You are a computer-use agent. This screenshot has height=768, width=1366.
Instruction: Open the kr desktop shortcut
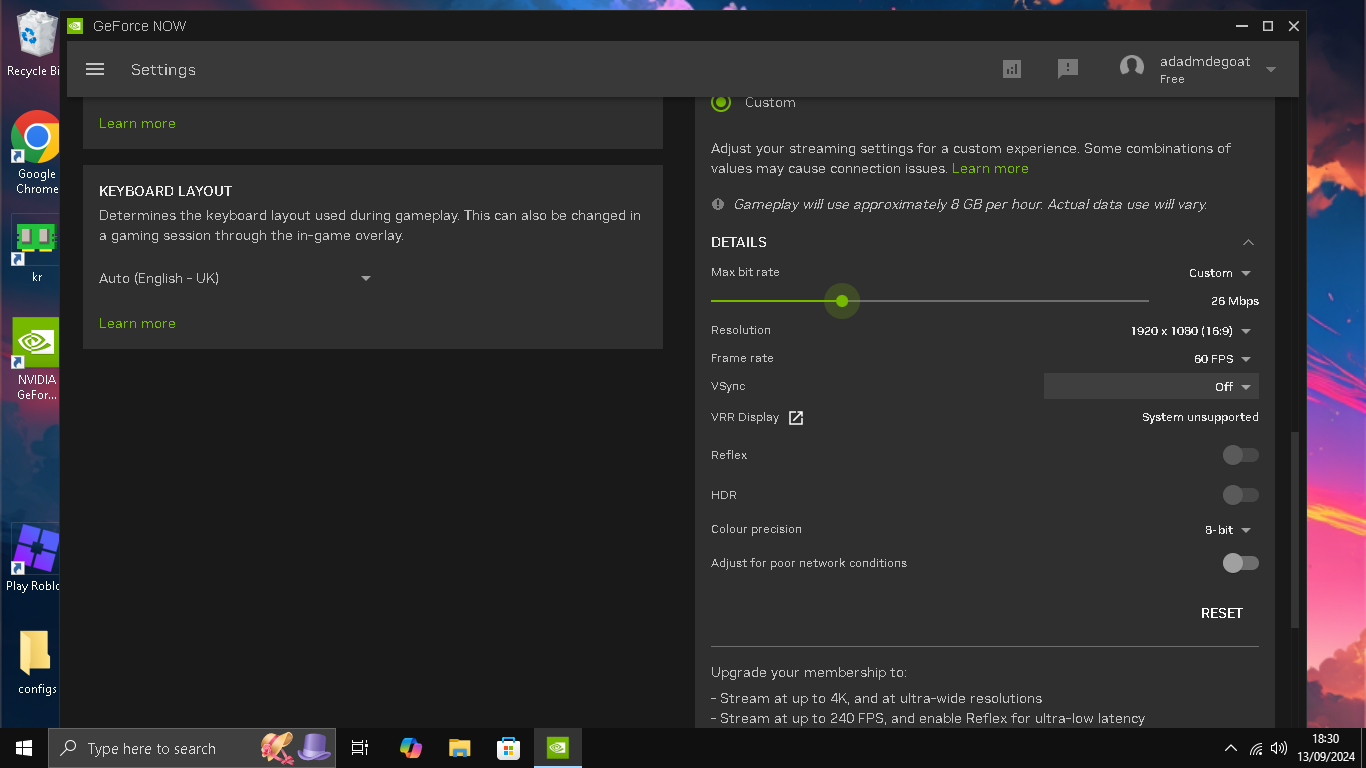click(x=36, y=249)
